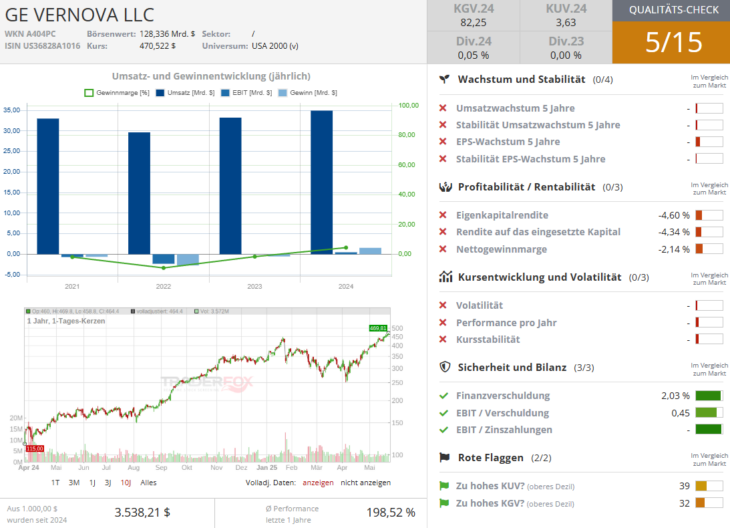Viewport: 730px width, 528px height.
Task: Click green check beside EBIT / Zinszahlungen
Action: (444, 429)
